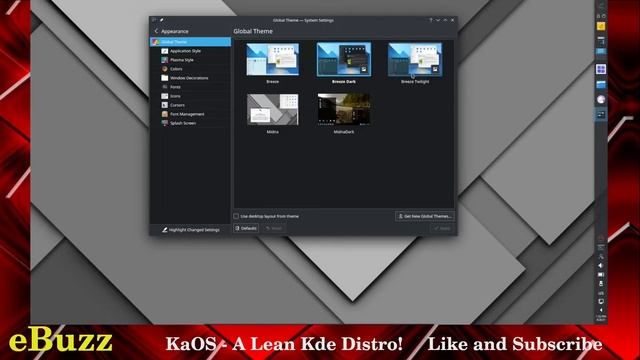Click the Splash Screen sidebar icon
The height and width of the screenshot is (360, 640).
(164, 123)
